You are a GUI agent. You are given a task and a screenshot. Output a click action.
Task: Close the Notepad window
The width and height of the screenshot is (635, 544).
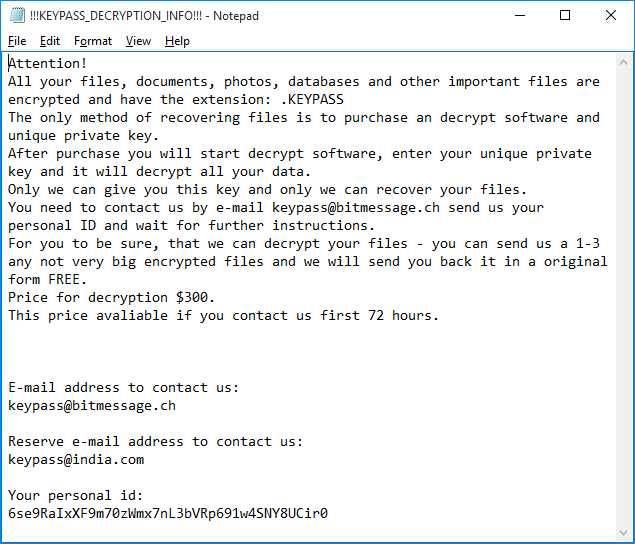(611, 16)
